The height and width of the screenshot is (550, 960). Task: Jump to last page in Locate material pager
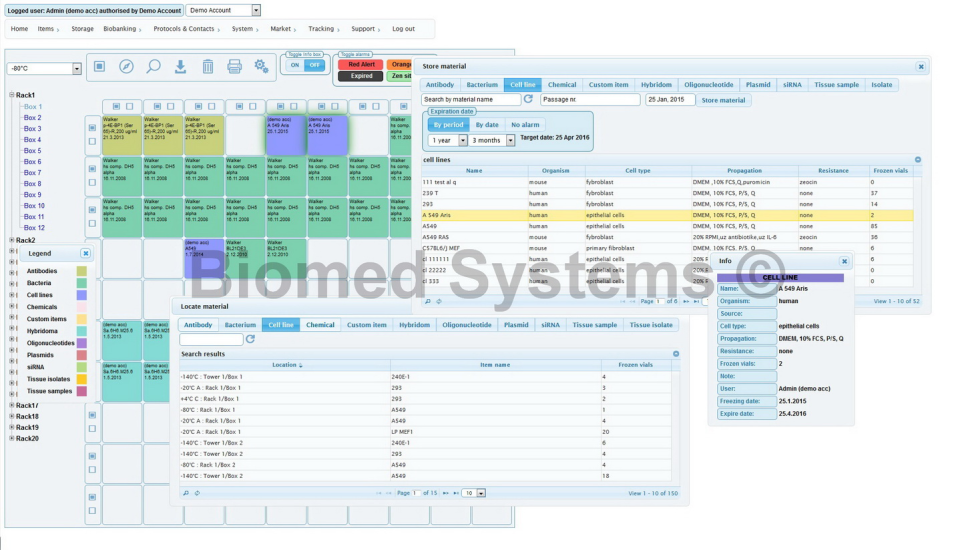point(456,493)
